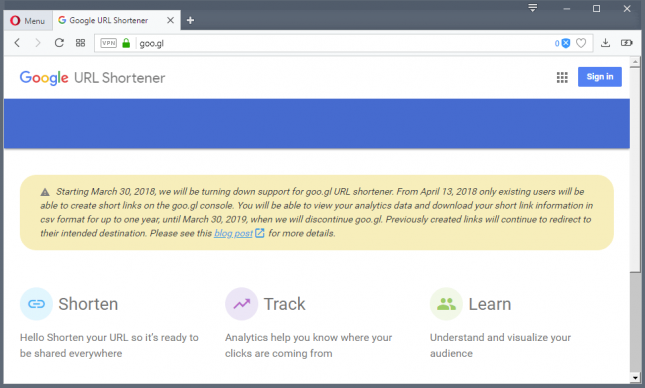The height and width of the screenshot is (388, 645).
Task: Select the Google URL Shortener tab
Action: click(116, 20)
